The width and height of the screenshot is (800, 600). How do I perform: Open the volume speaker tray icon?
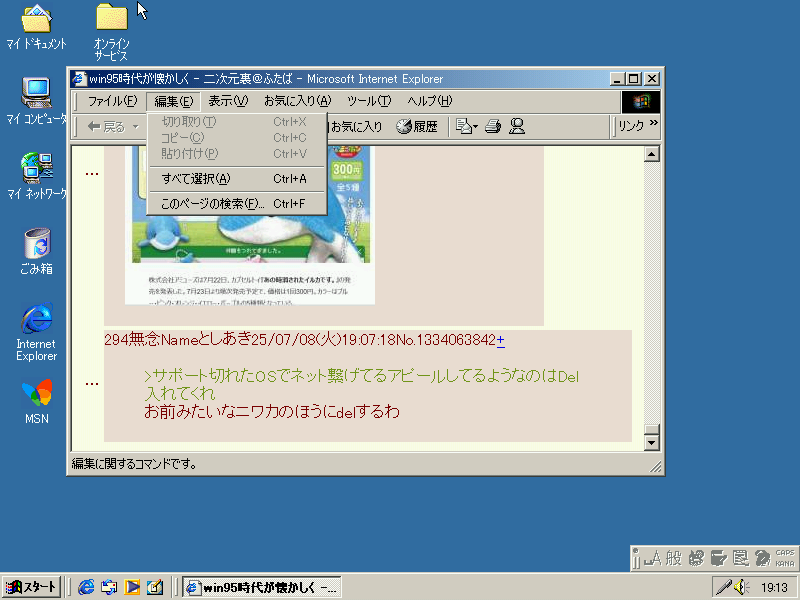tap(742, 587)
